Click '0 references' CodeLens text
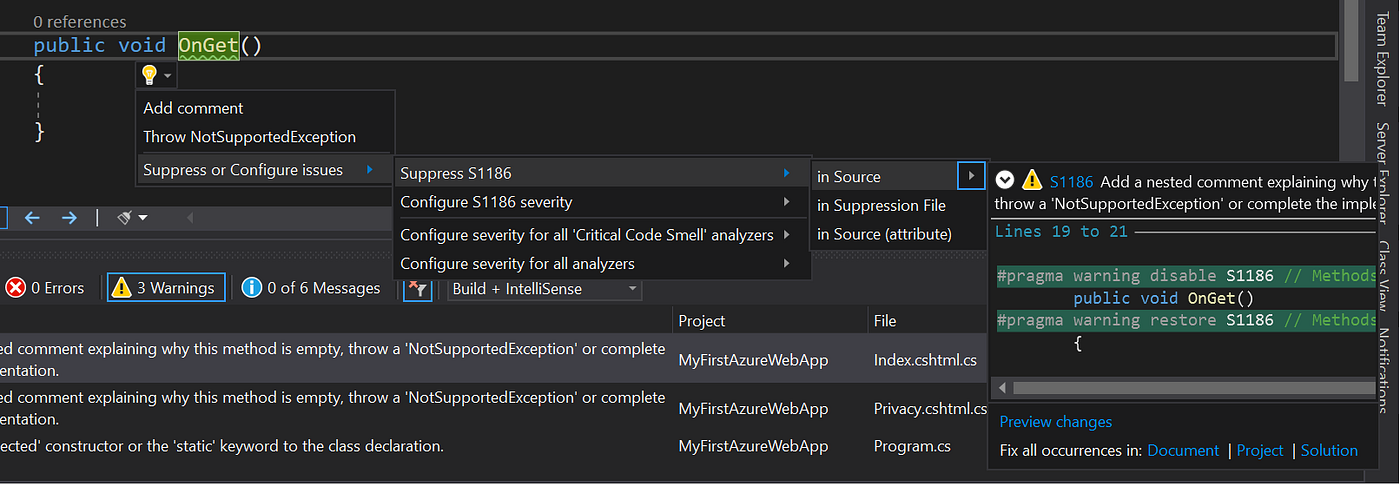Viewport: 1400px width, 485px height. point(80,21)
